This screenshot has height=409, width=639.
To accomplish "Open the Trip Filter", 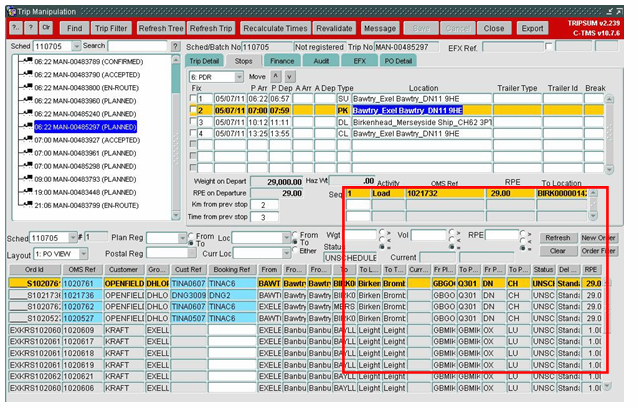I will pos(111,28).
